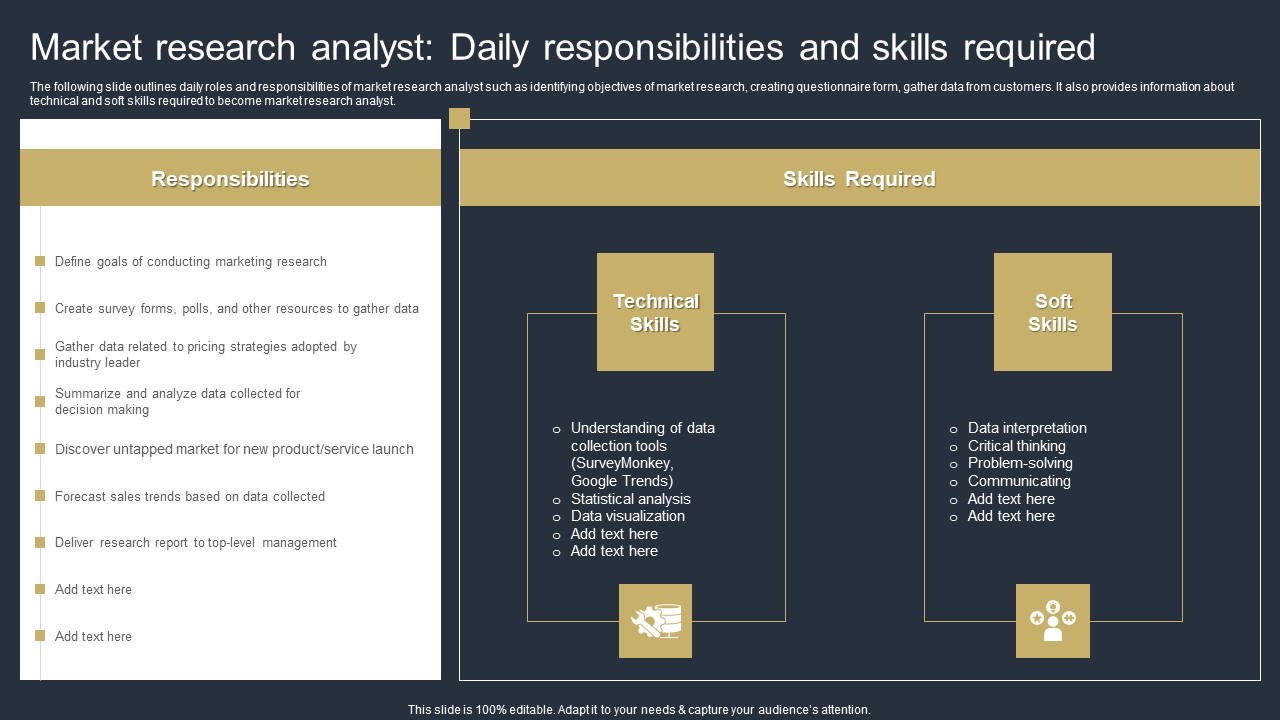
Task: Click the data tools database icon
Action: click(655, 621)
